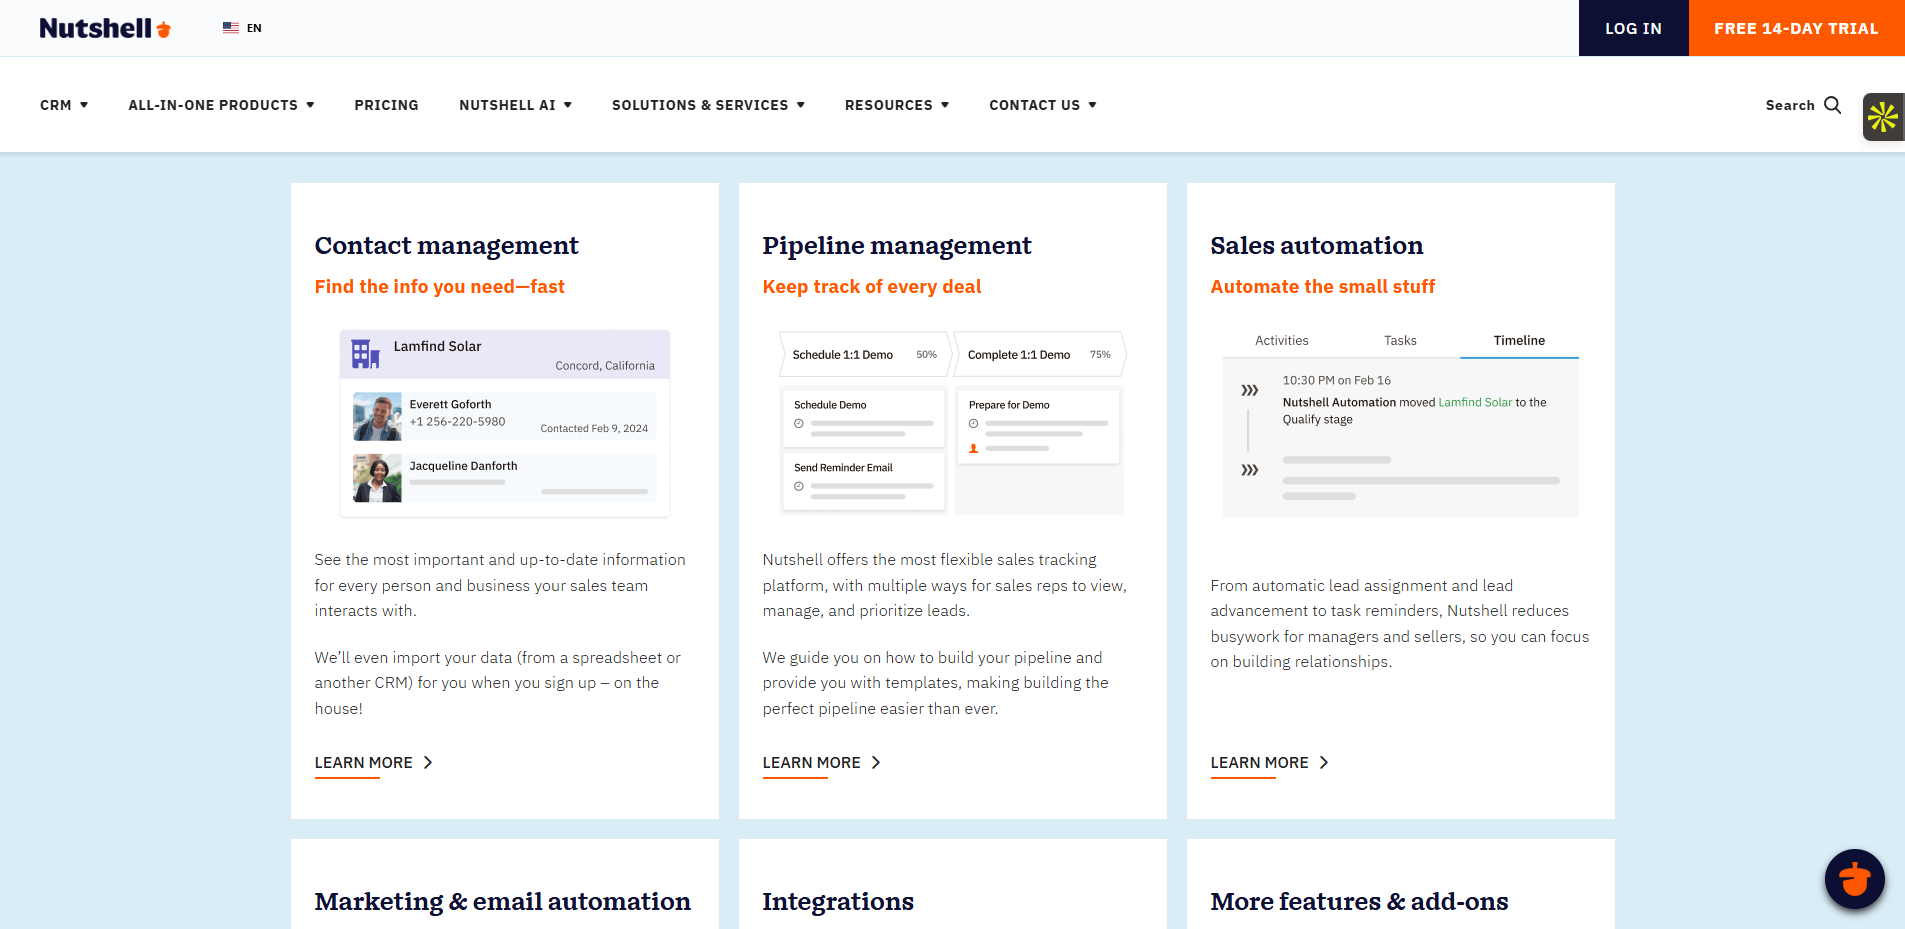Click the automation arrows icon beside 10:30 PM
This screenshot has width=1905, height=929.
tap(1250, 390)
